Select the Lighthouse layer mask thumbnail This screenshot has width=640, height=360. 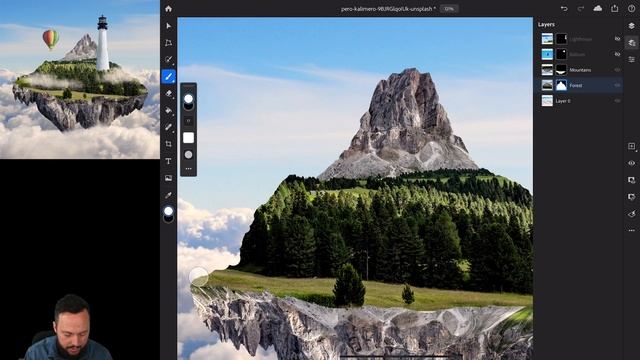[562, 39]
